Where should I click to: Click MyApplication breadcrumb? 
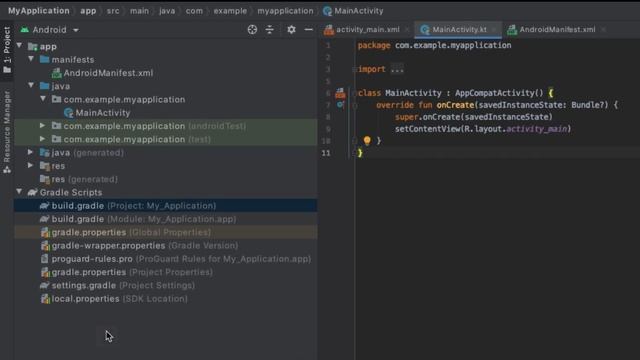pos(39,11)
